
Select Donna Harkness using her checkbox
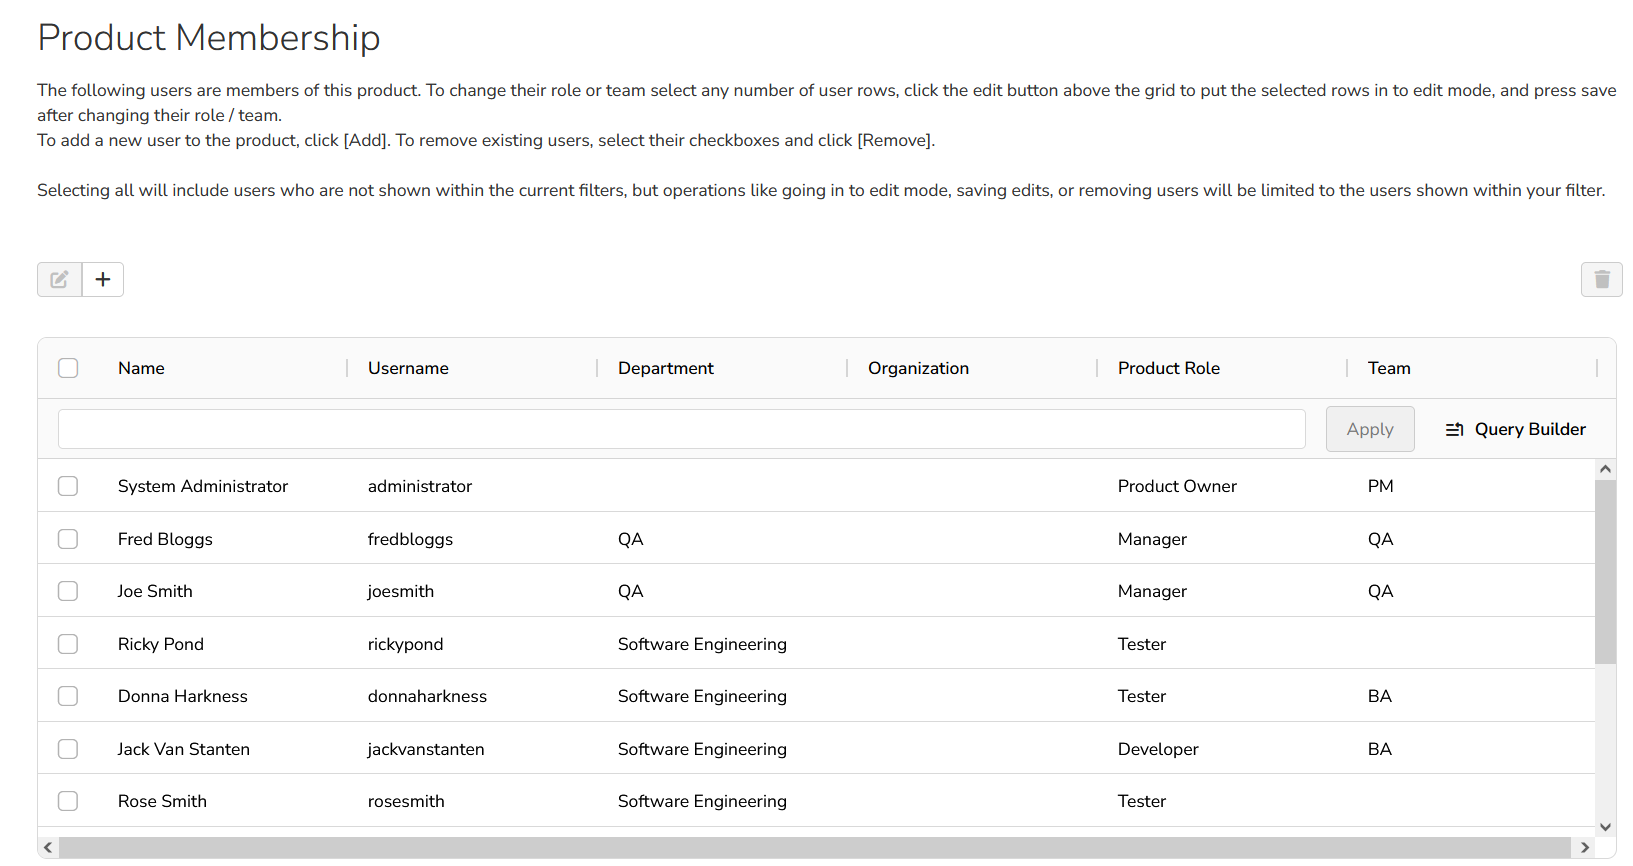tap(68, 696)
